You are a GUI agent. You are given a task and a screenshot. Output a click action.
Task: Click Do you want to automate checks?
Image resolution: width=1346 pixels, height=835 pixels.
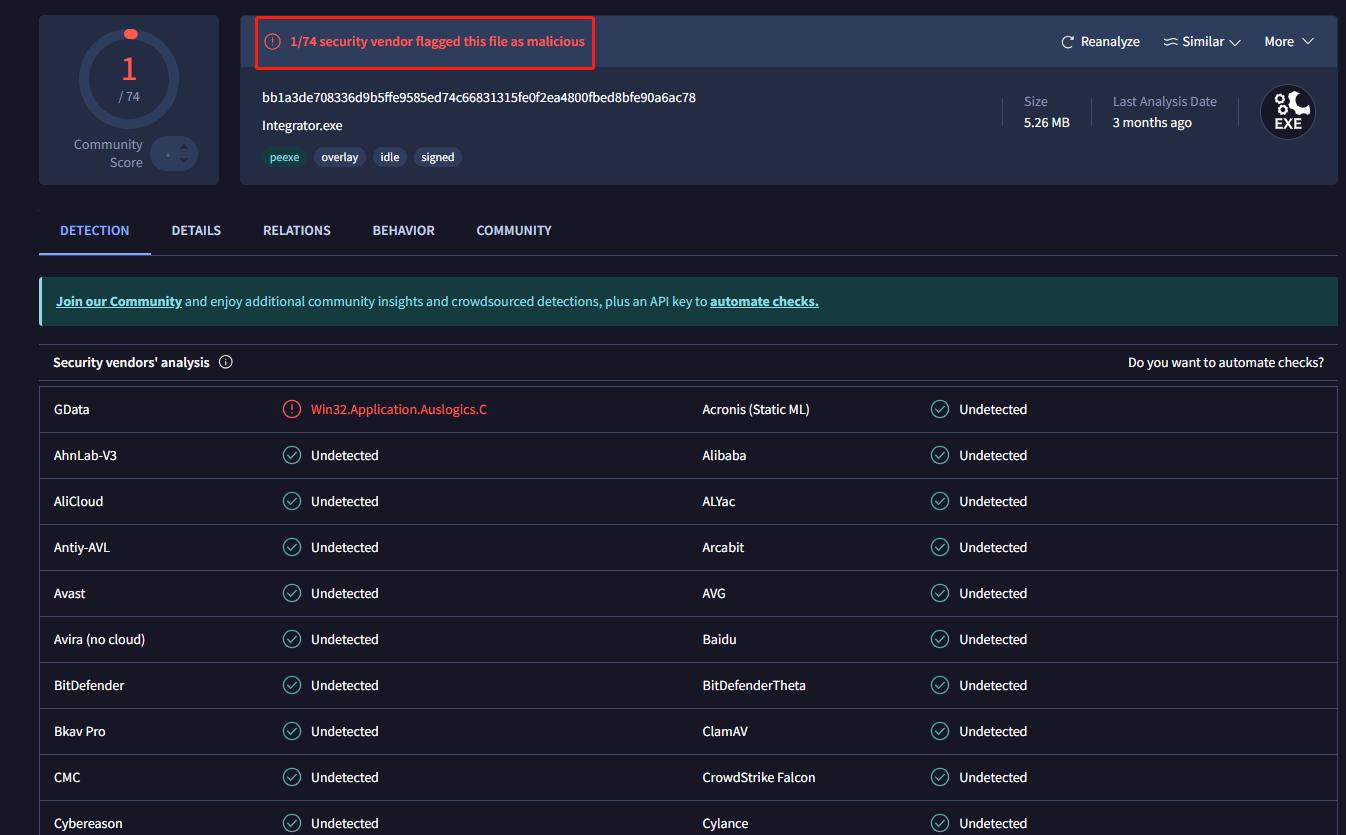point(1226,362)
